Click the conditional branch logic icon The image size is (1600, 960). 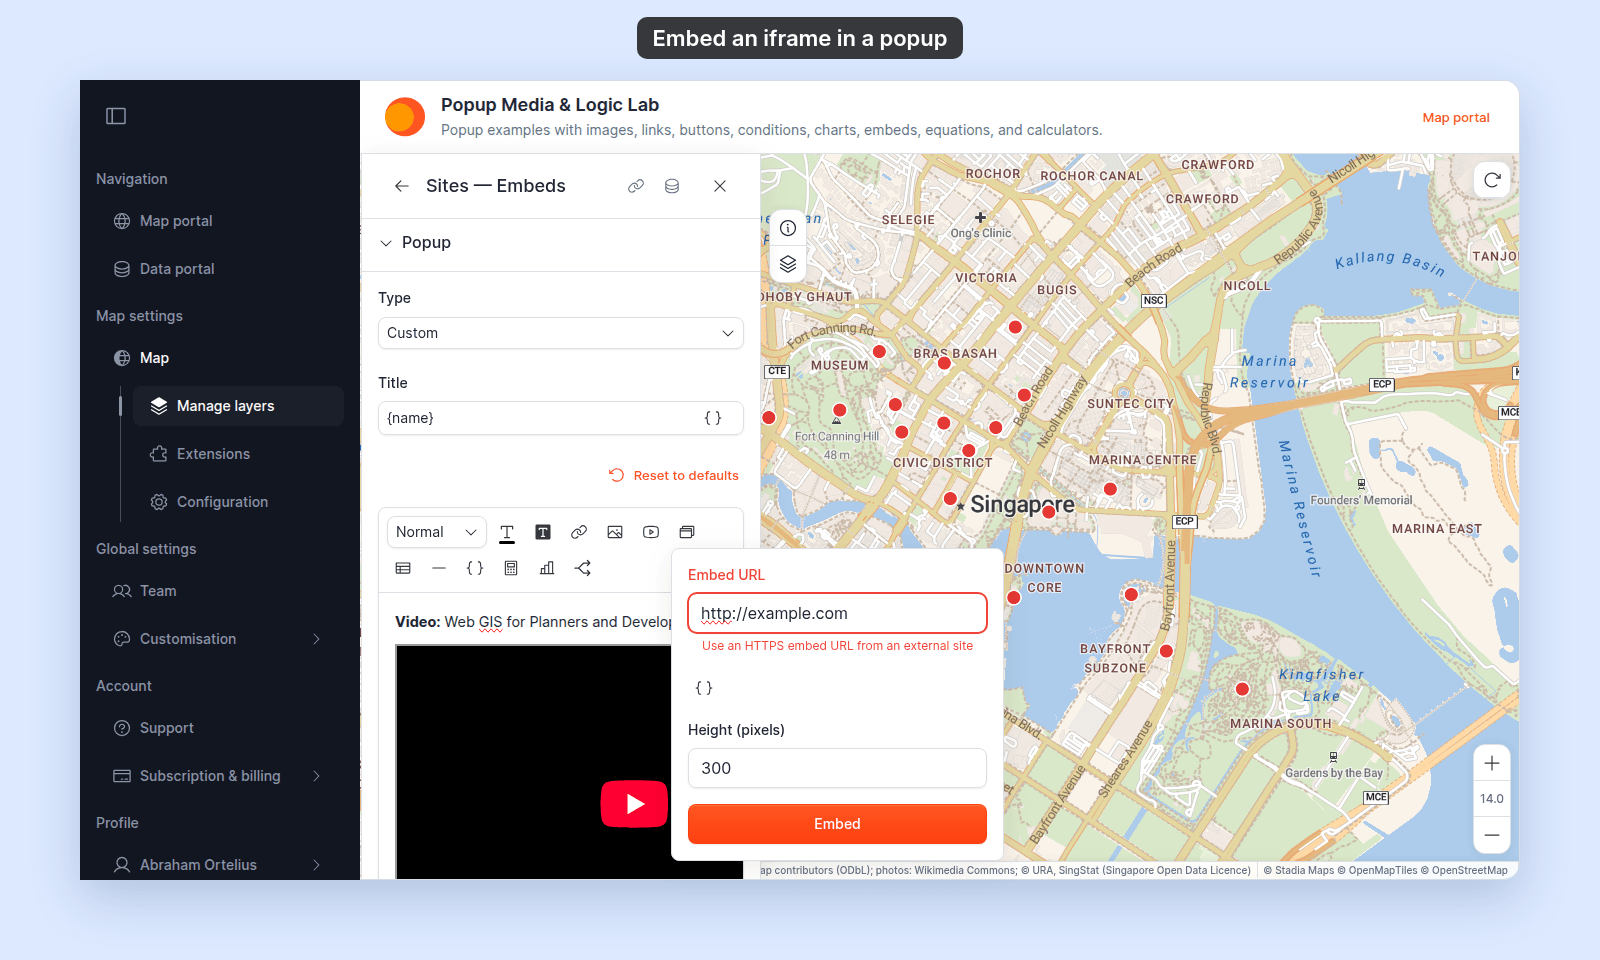coord(583,568)
